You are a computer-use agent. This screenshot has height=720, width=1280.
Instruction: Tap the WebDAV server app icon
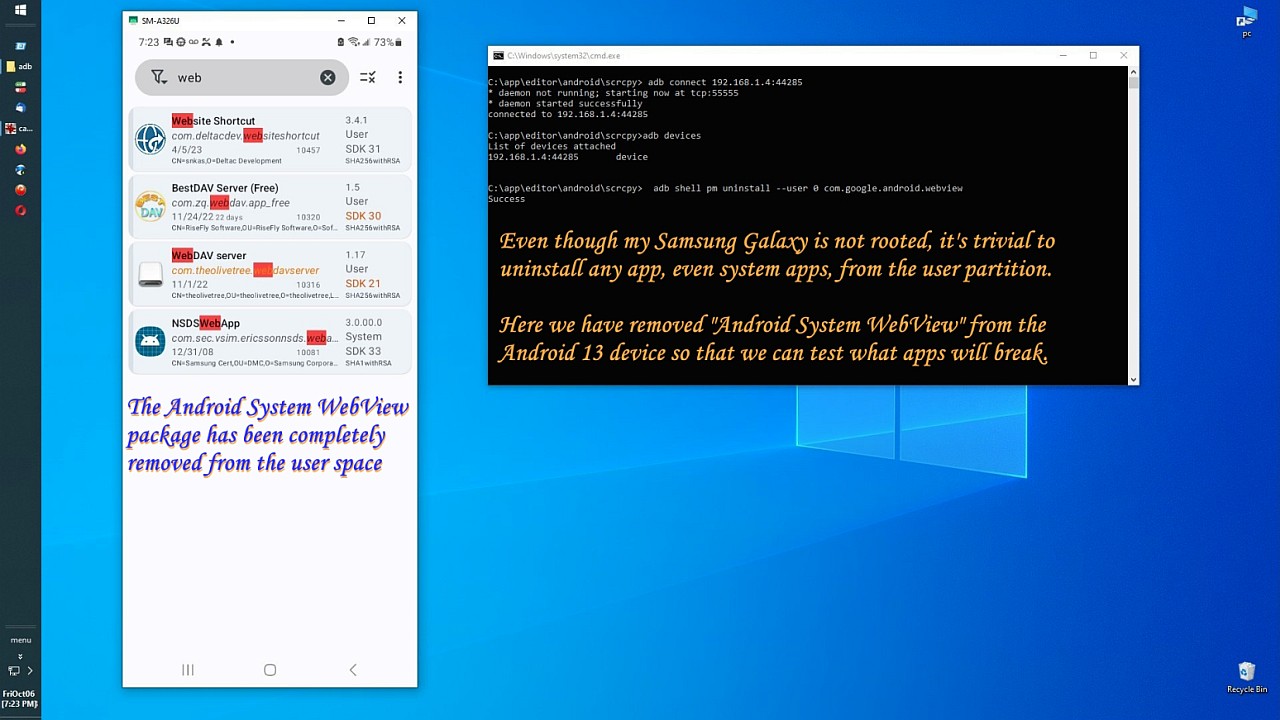coord(150,274)
